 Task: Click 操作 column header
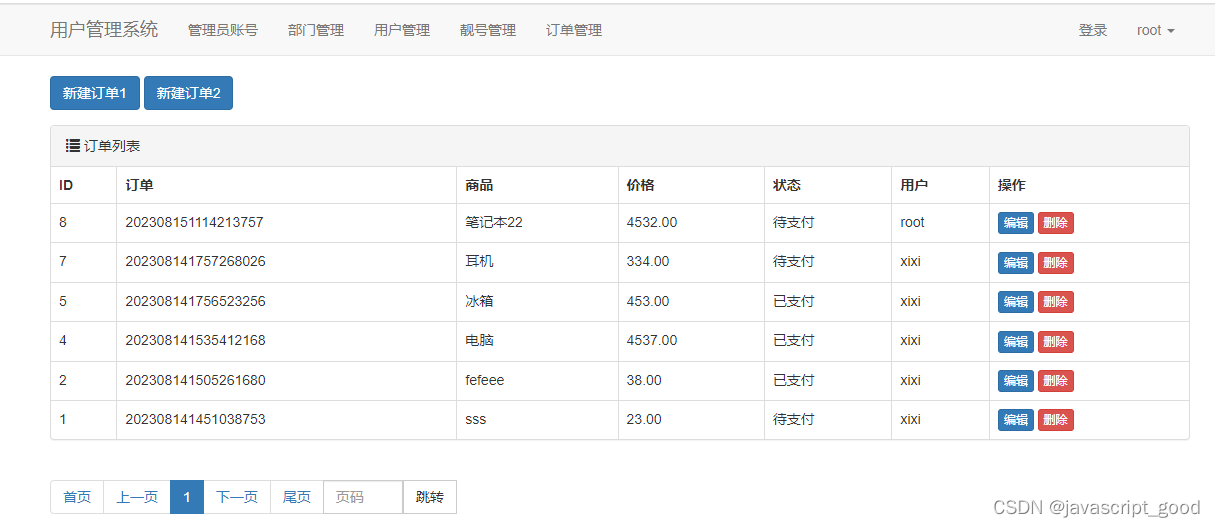1012,185
